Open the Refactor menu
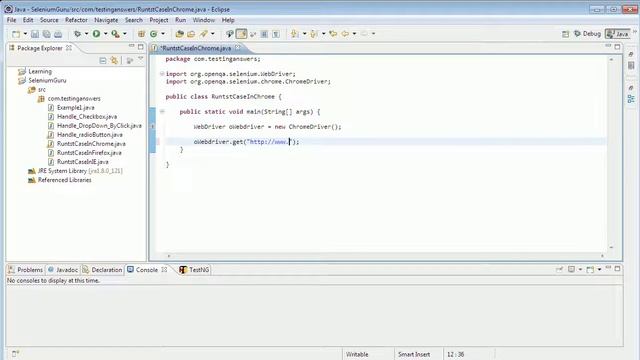Image resolution: width=640 pixels, height=360 pixels. pos(76,20)
